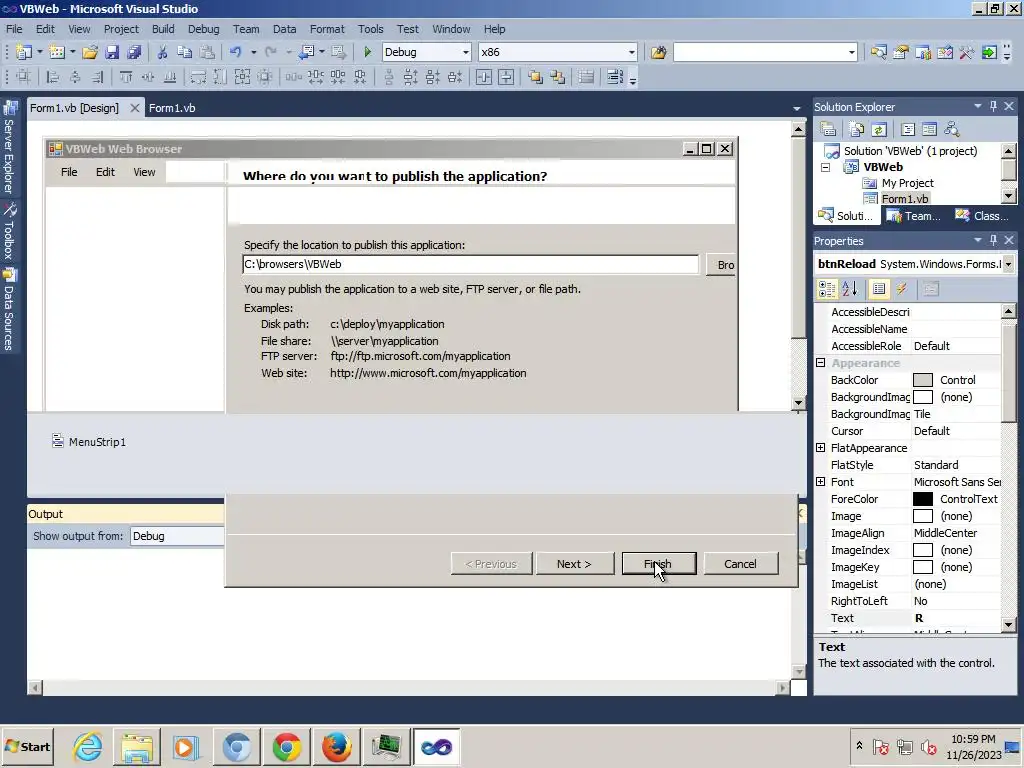This screenshot has height=768, width=1024.
Task: Open the Show output from dropdown
Action: [177, 536]
